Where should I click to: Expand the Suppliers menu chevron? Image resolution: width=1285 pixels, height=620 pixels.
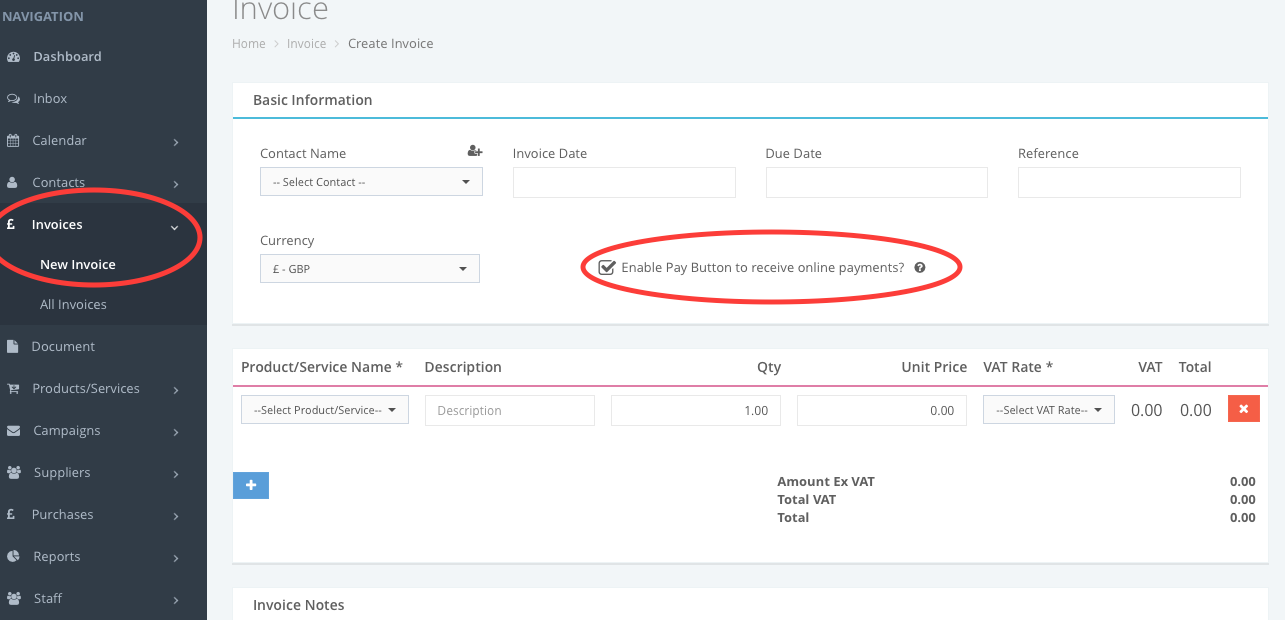(x=176, y=474)
